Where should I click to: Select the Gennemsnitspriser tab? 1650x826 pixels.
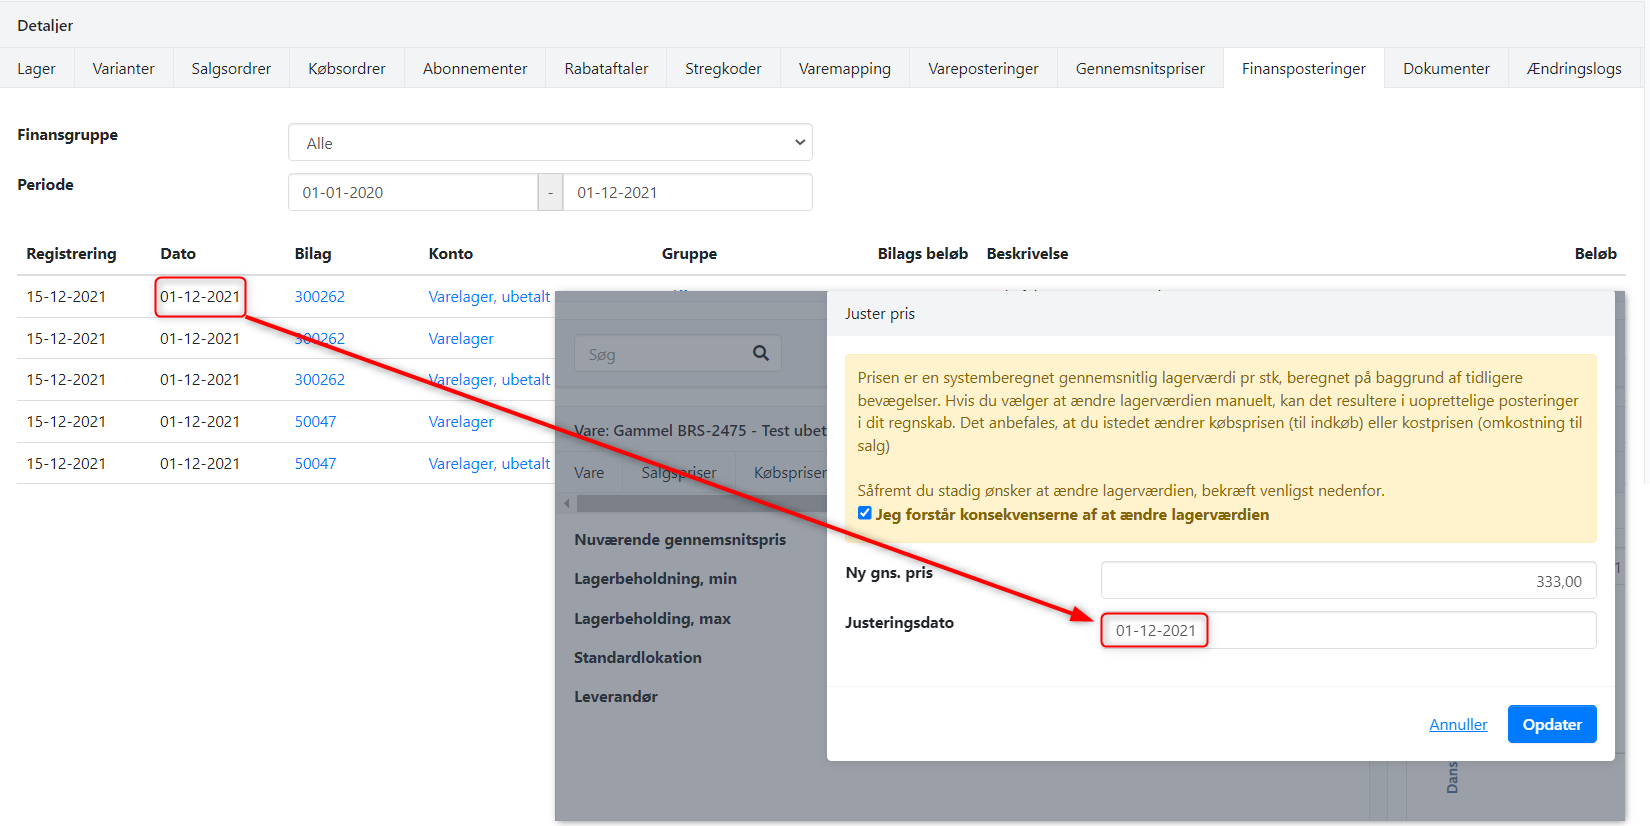(1139, 68)
